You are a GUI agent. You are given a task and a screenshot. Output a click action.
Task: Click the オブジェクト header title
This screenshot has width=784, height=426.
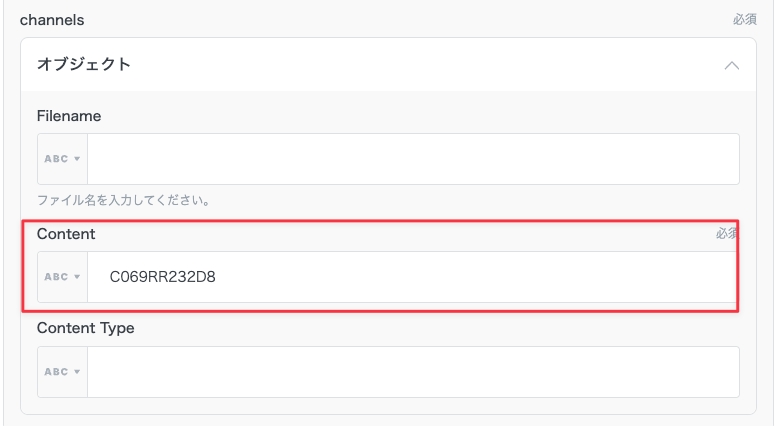pos(83,65)
